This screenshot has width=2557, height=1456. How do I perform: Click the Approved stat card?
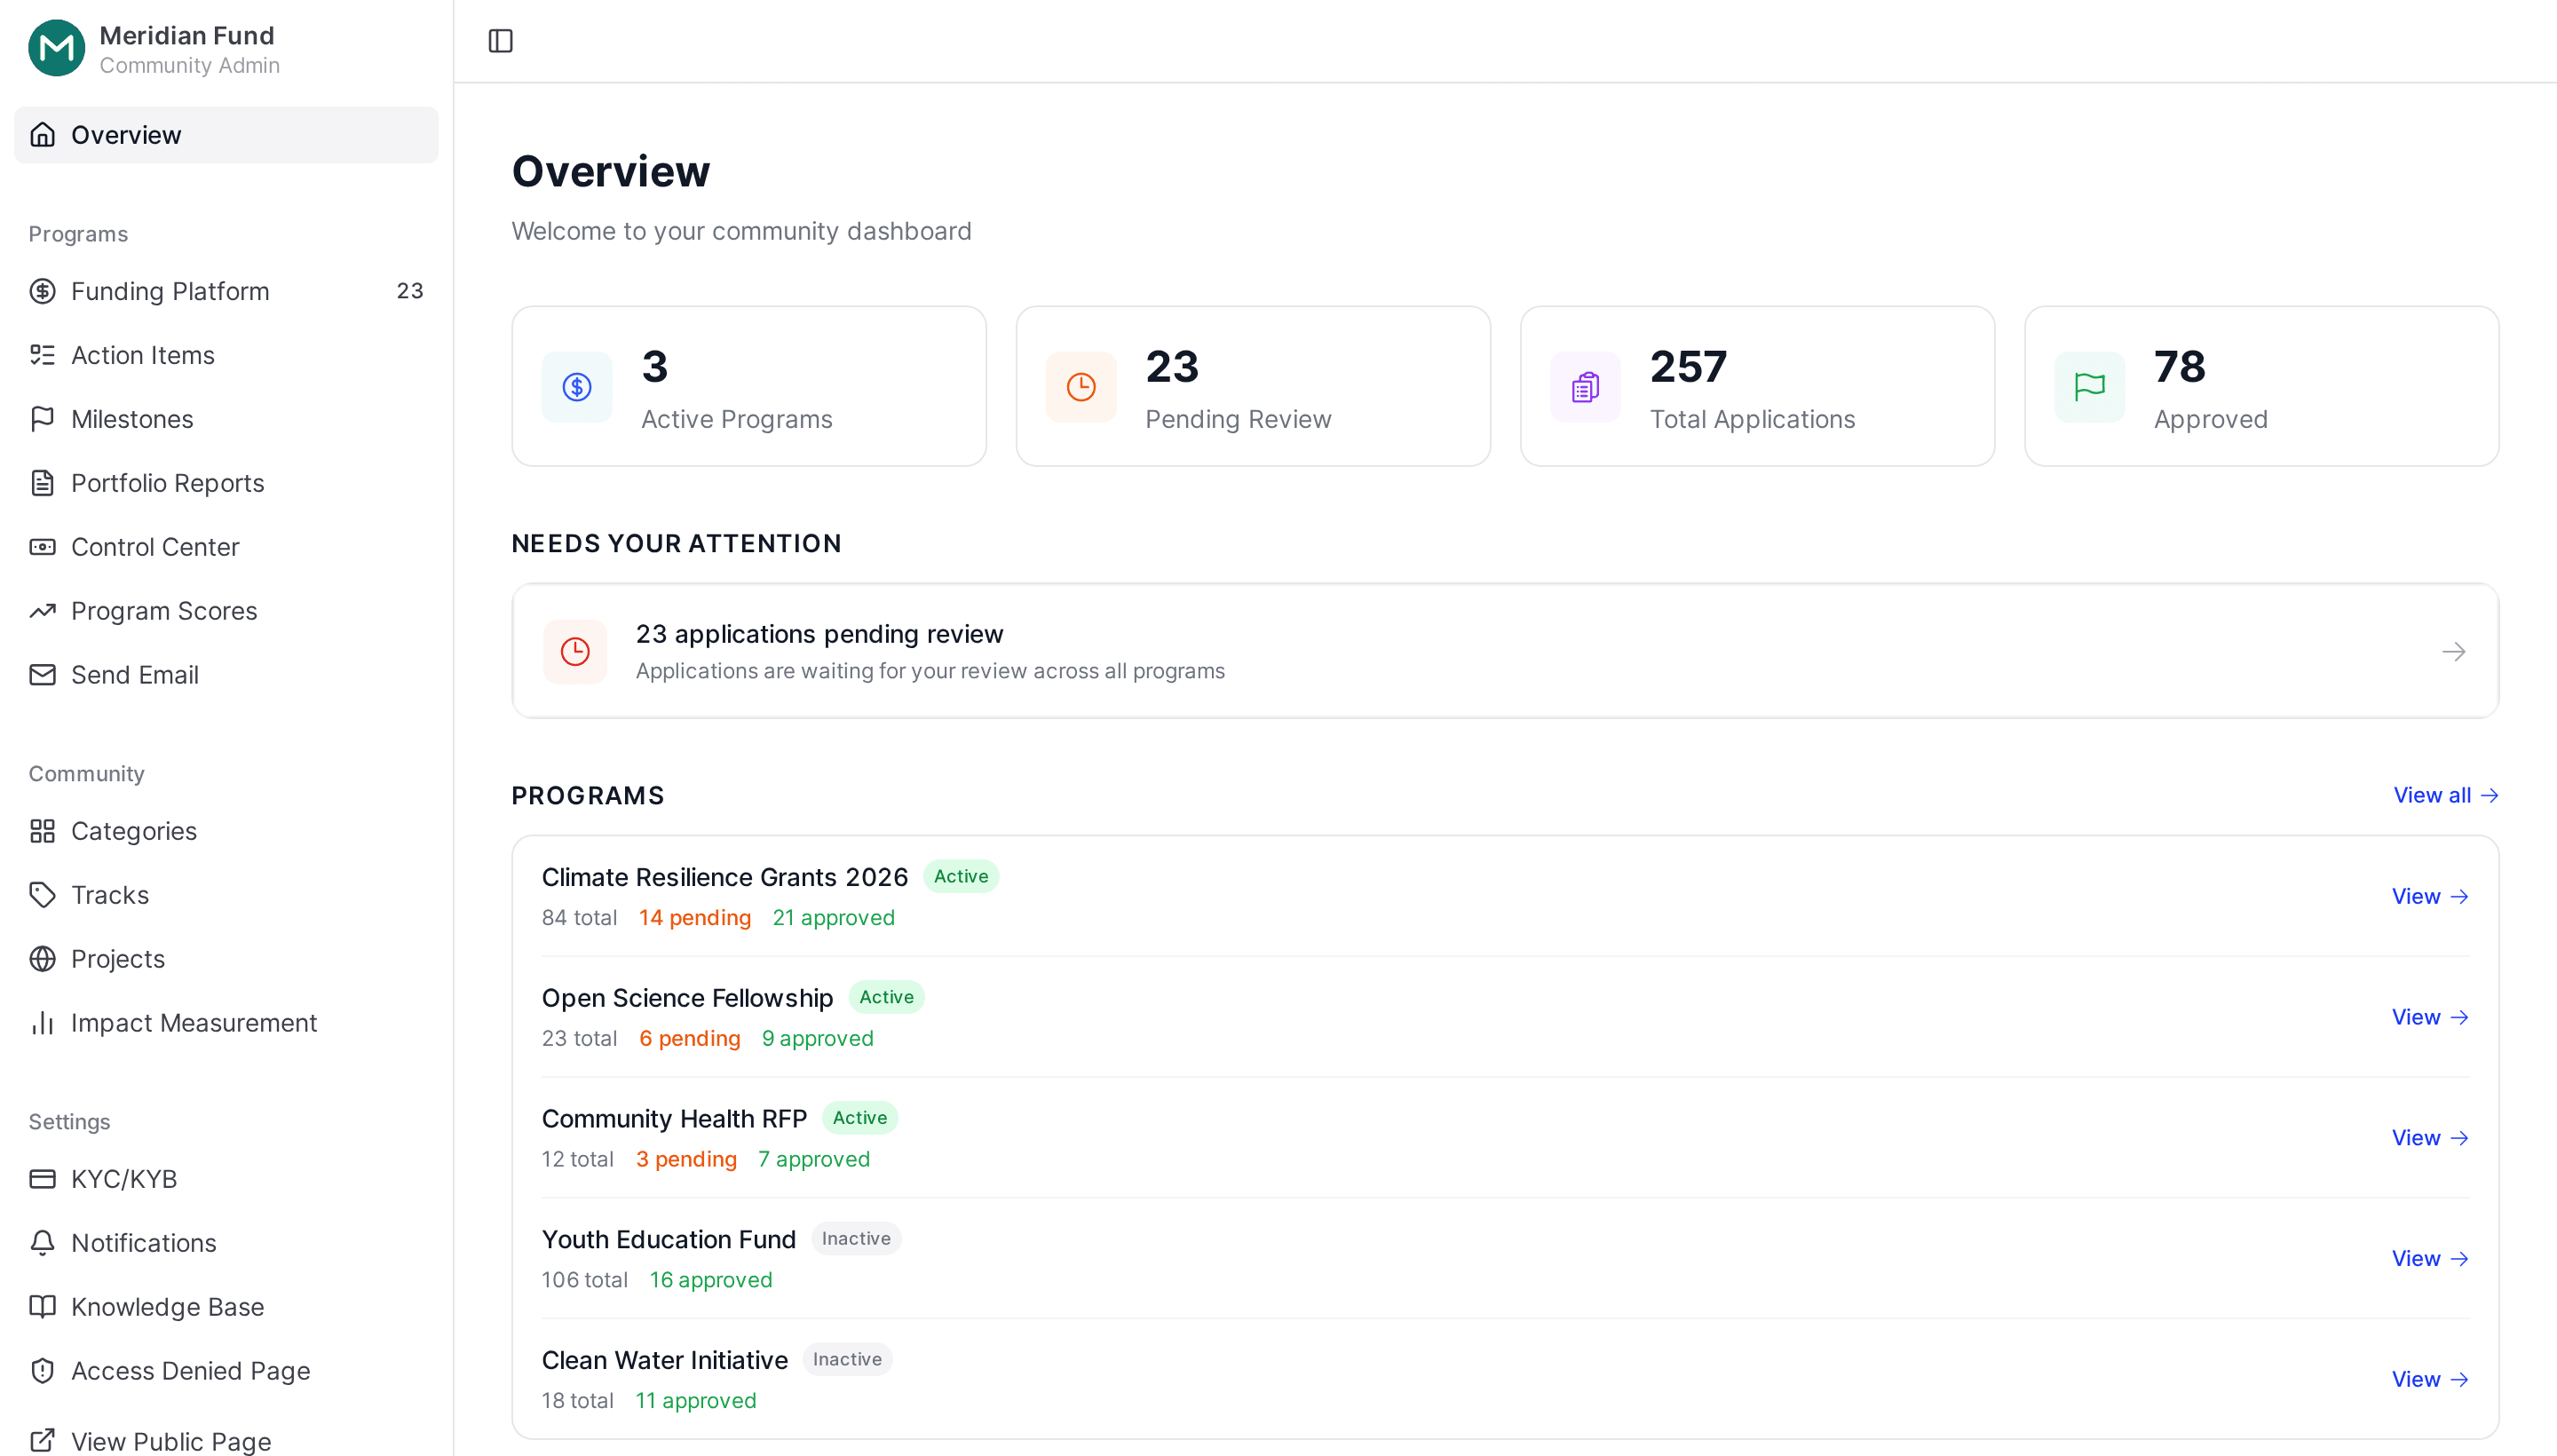[x=2261, y=387]
